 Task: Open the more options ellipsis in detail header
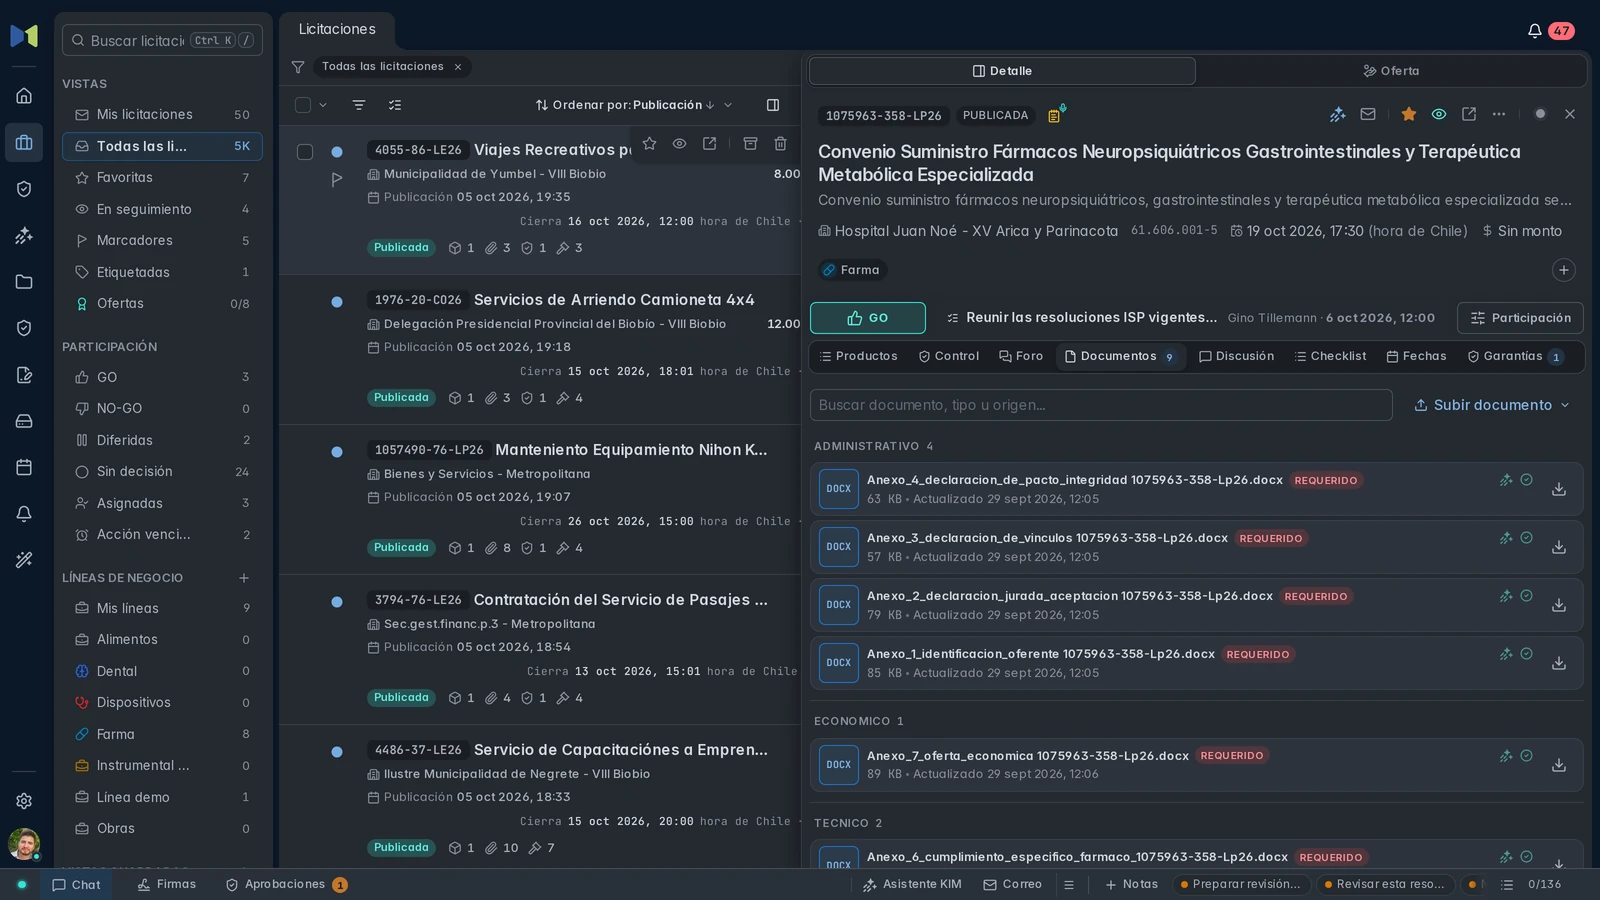tap(1499, 114)
